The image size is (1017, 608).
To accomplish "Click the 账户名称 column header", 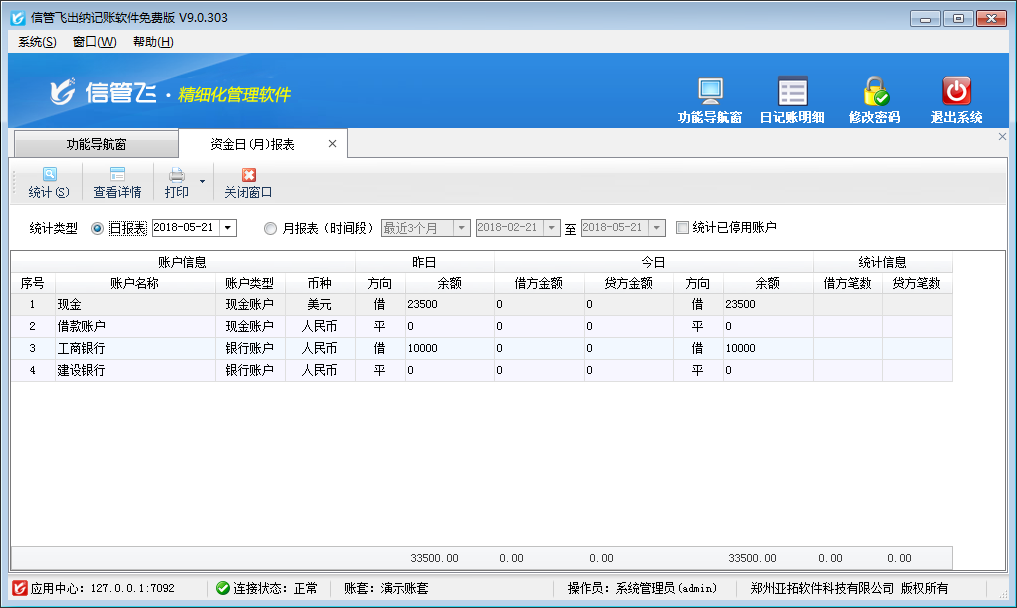I will (135, 283).
